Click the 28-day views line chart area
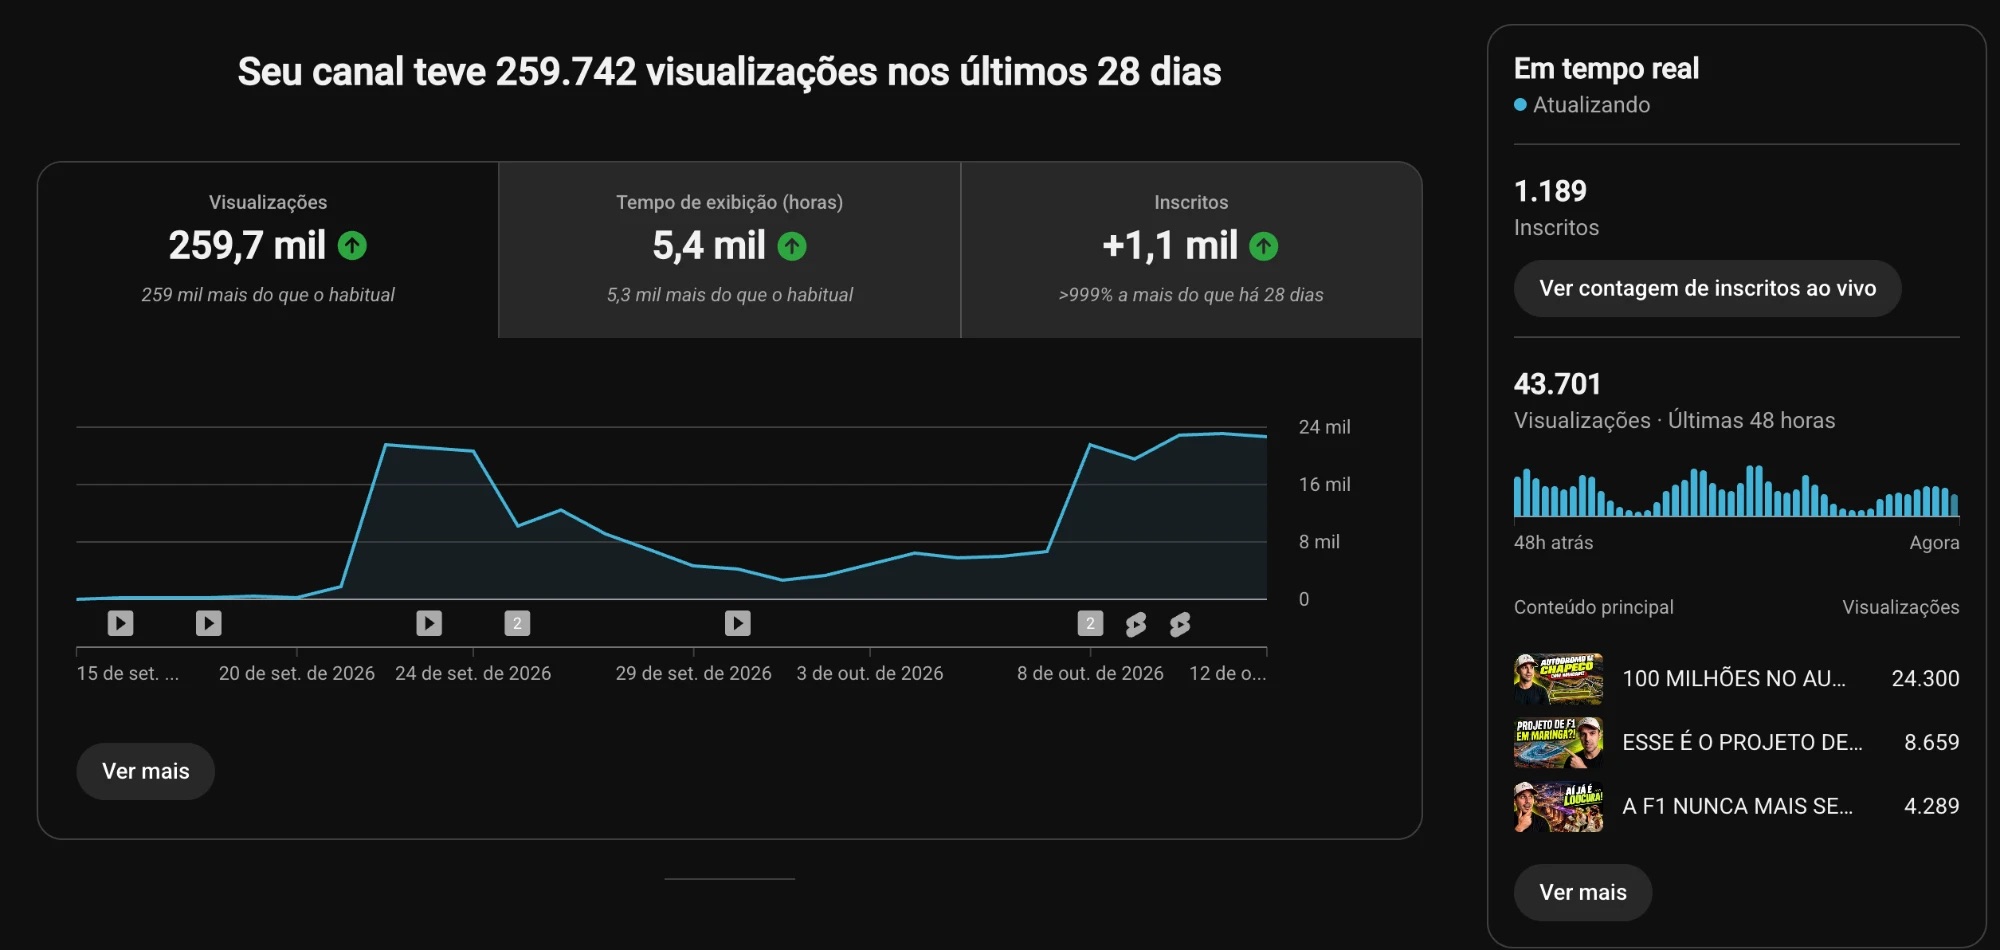2000x950 pixels. (672, 514)
